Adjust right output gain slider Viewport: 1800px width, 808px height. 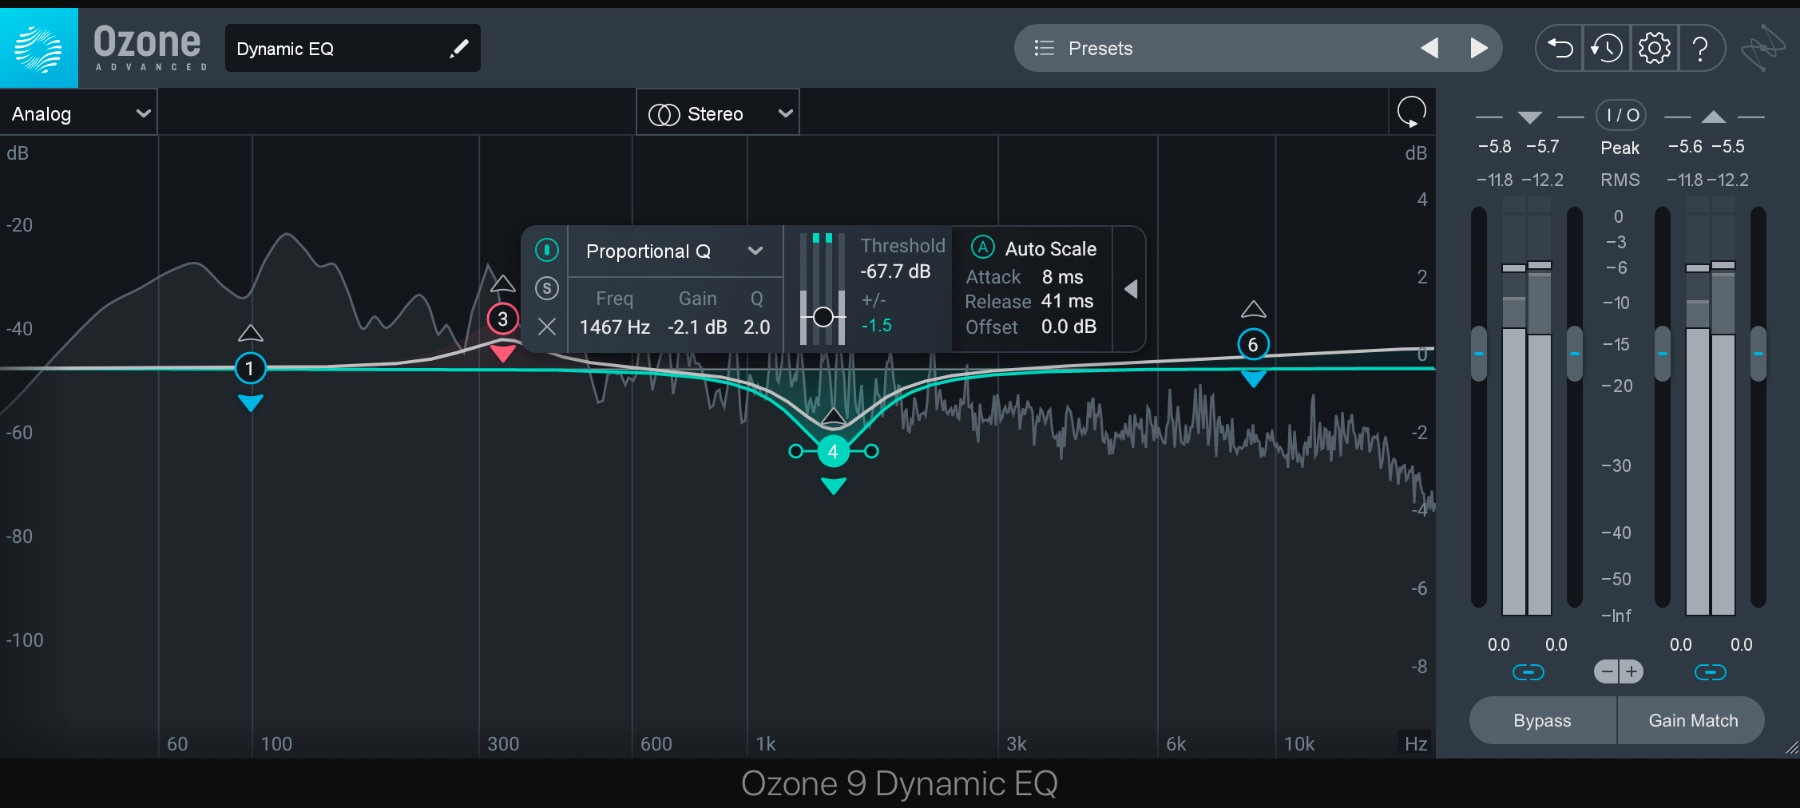click(x=1758, y=353)
